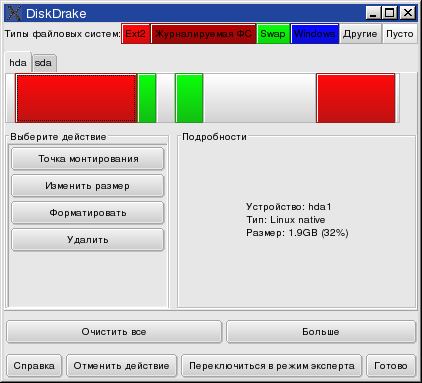Select the Ext2 filesystem type button
The height and width of the screenshot is (383, 422).
pos(136,34)
